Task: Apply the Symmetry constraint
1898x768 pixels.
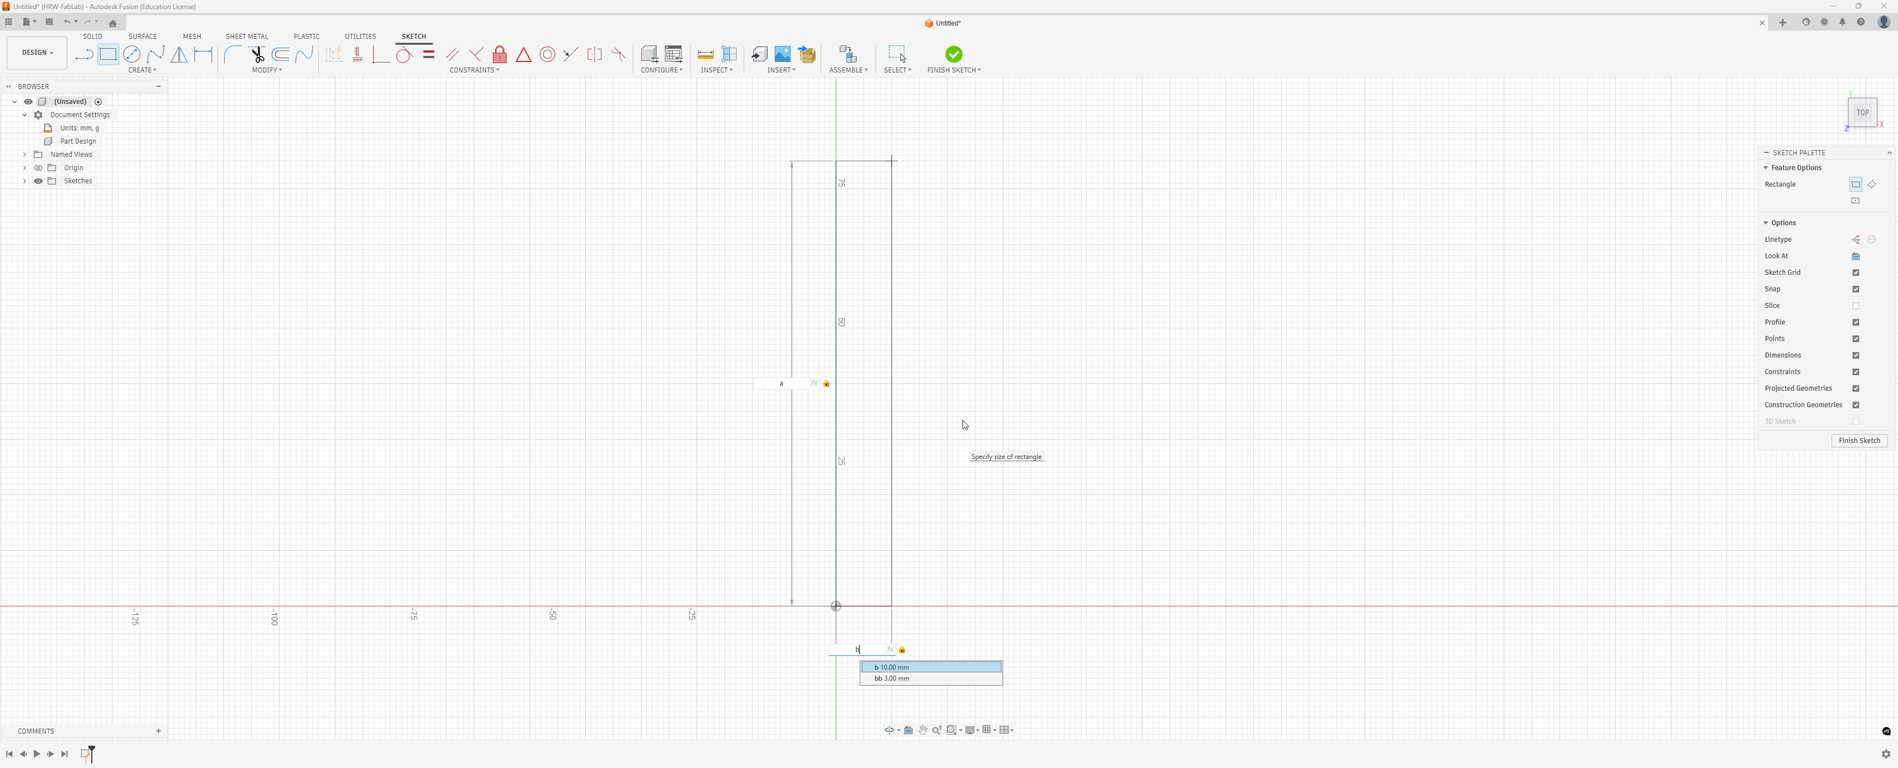Action: pyautogui.click(x=595, y=54)
